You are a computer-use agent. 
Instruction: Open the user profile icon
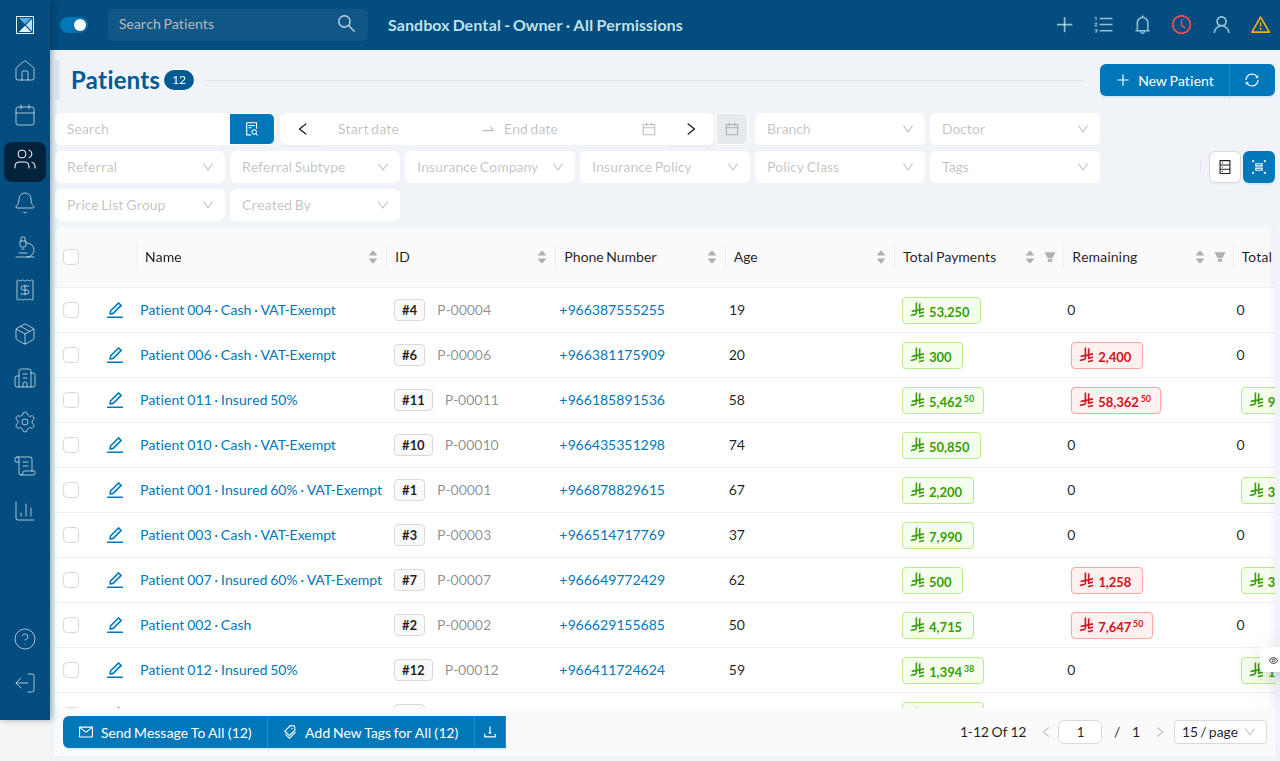(1221, 25)
